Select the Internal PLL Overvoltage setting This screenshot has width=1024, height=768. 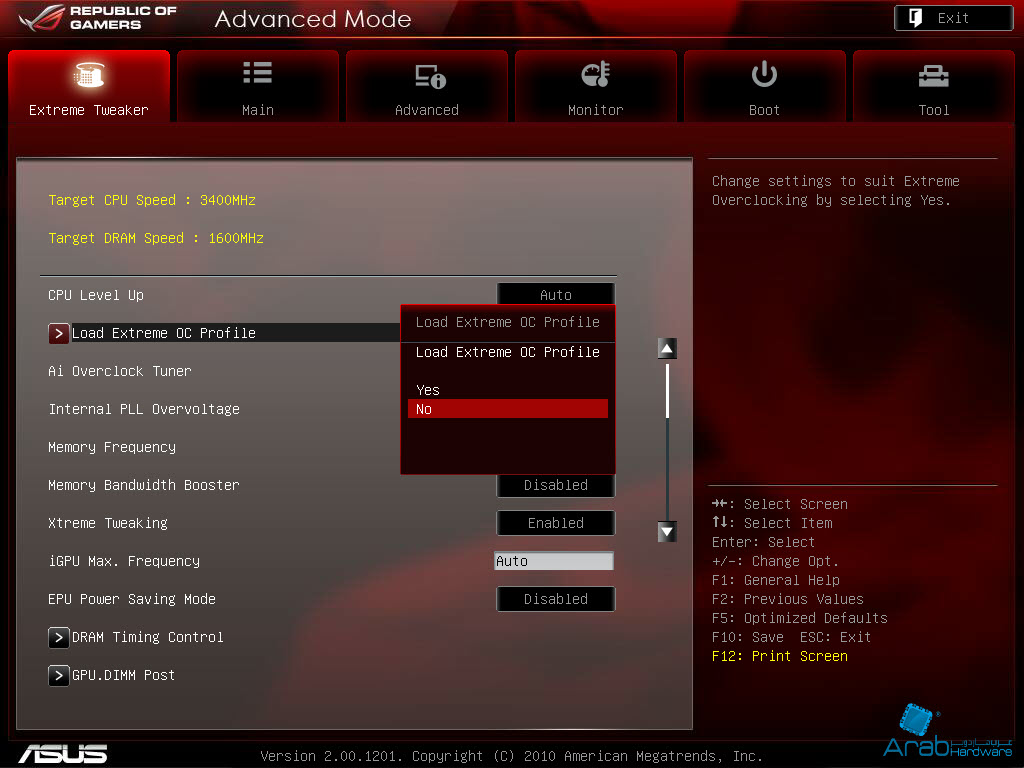144,409
